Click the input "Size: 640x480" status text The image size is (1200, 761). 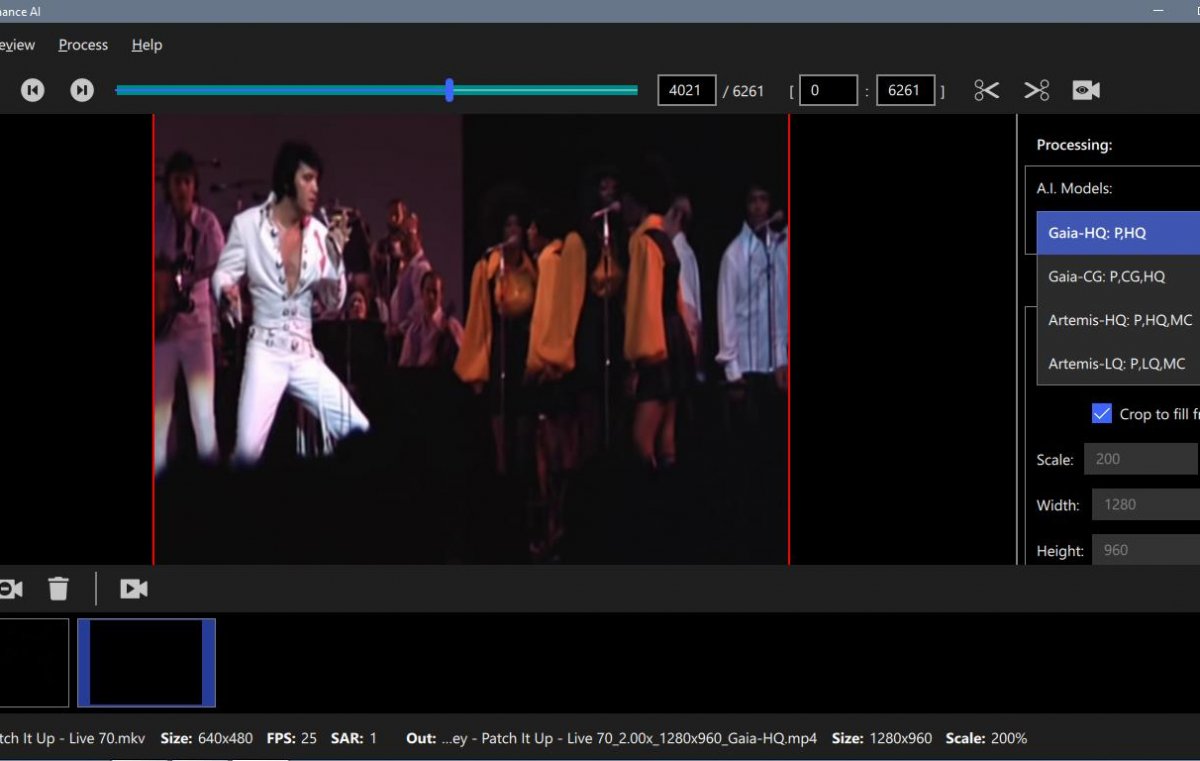point(207,738)
